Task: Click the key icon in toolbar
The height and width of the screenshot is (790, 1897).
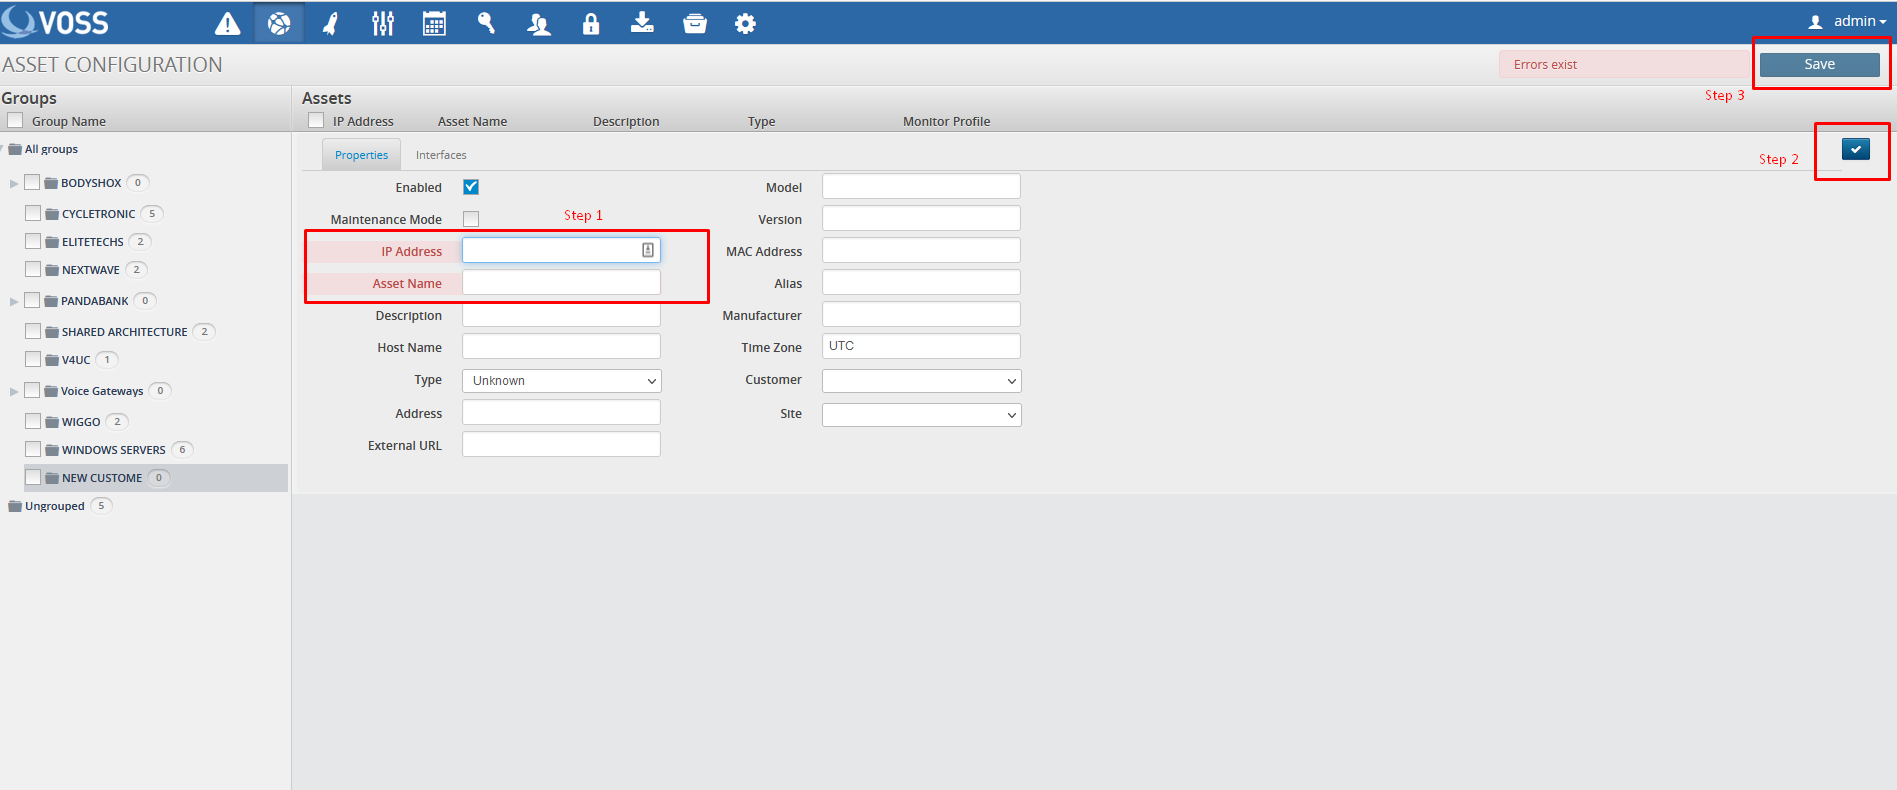Action: coord(486,24)
